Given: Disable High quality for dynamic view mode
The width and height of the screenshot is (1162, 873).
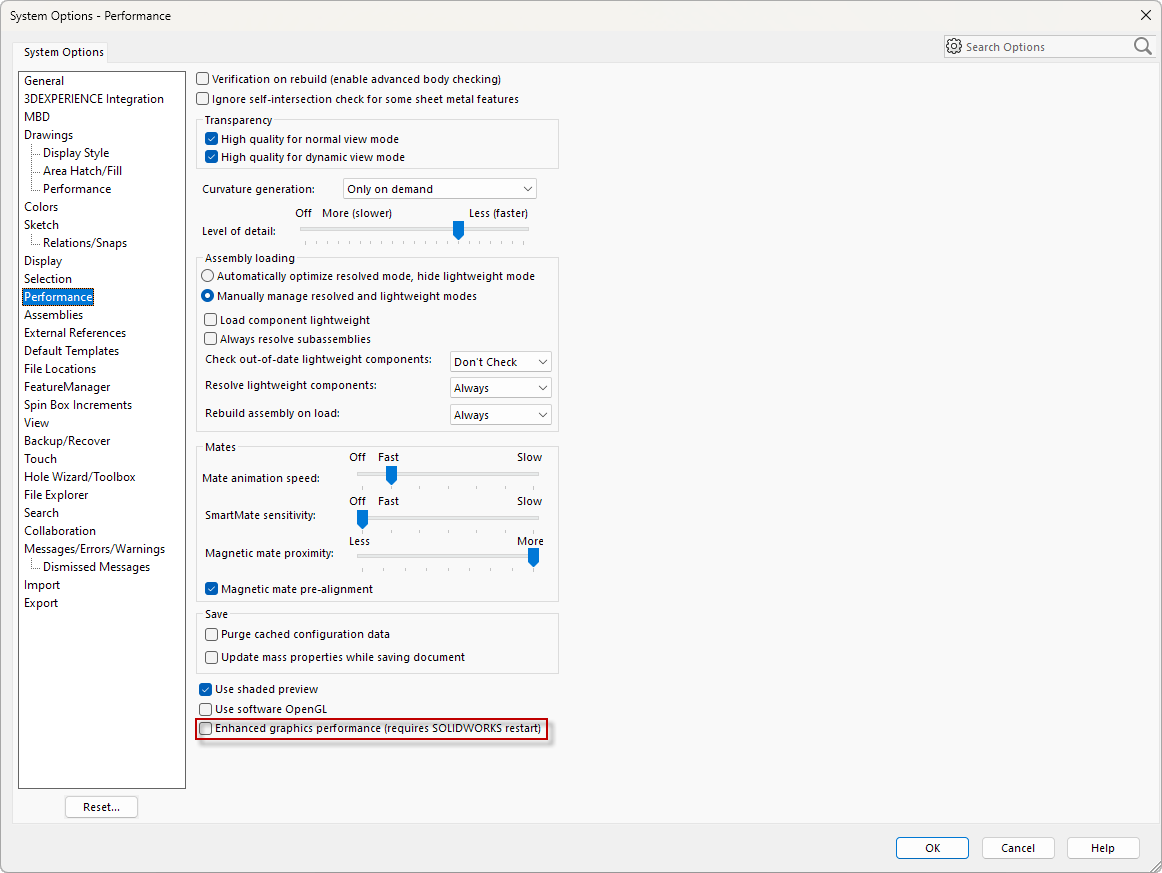Looking at the screenshot, I should 211,156.
